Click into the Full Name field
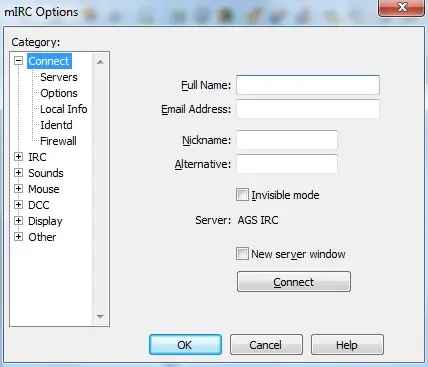The width and height of the screenshot is (428, 367). pyautogui.click(x=308, y=85)
